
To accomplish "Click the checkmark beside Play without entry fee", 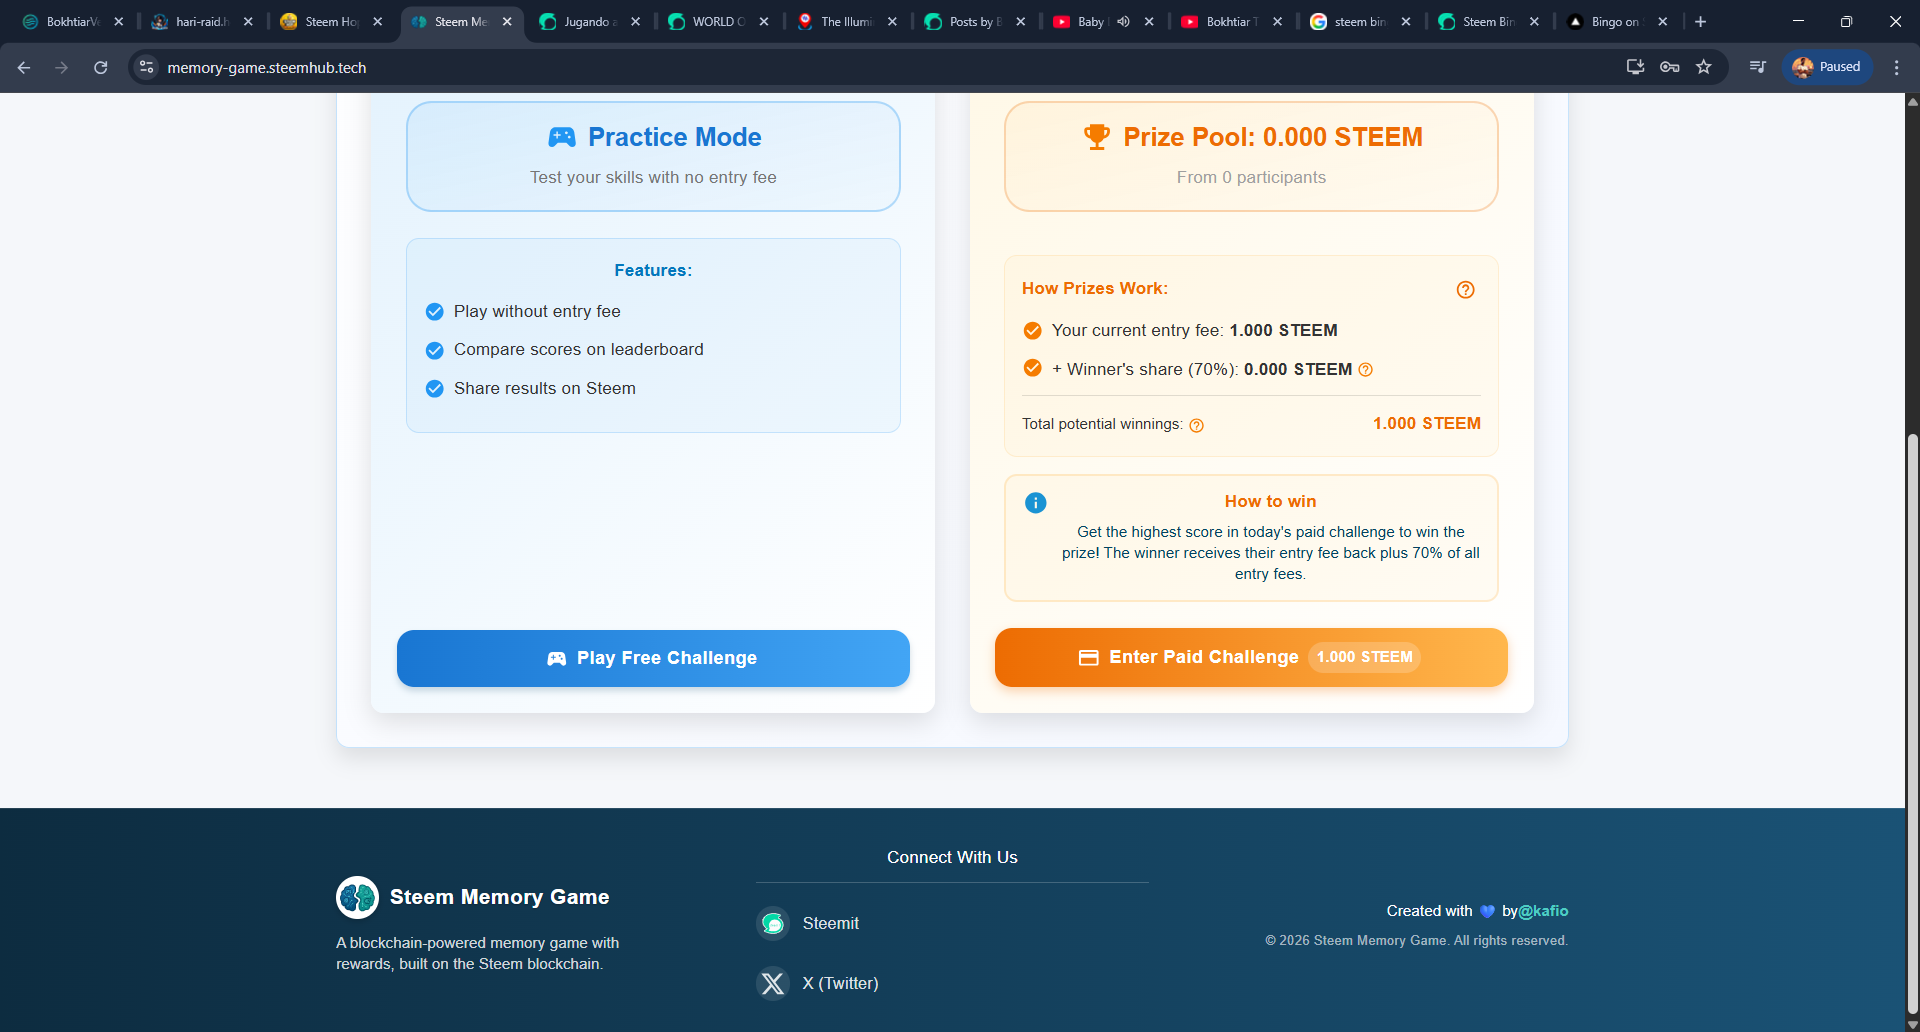I will [x=435, y=312].
